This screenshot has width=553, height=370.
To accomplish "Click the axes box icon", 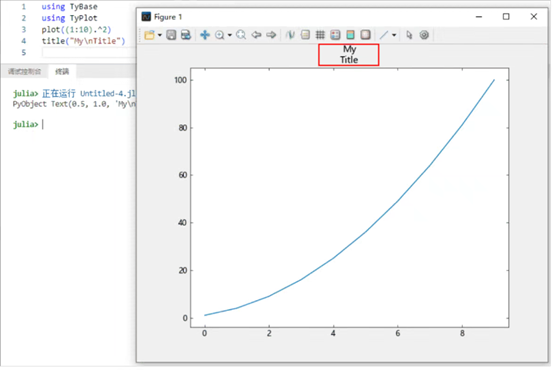I will pos(365,35).
